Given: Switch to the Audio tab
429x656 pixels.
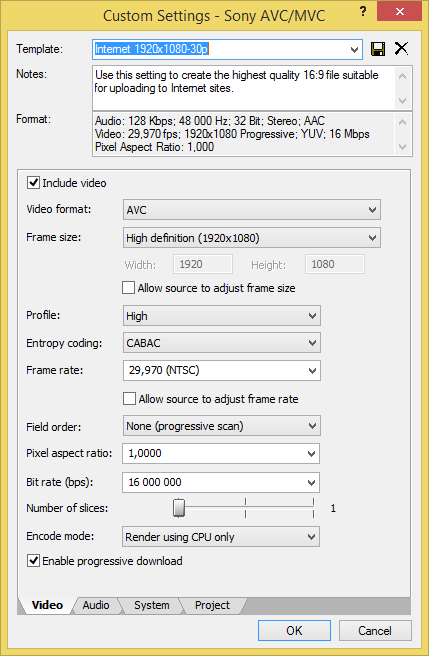Looking at the screenshot, I should click(96, 605).
